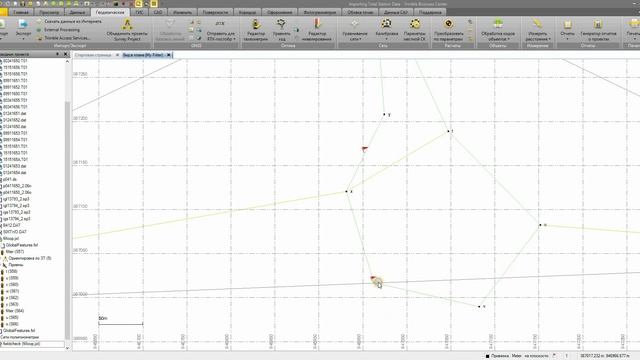This screenshot has width=640, height=360.
Task: Open the Редактор нивелирования tool
Action: point(316,29)
